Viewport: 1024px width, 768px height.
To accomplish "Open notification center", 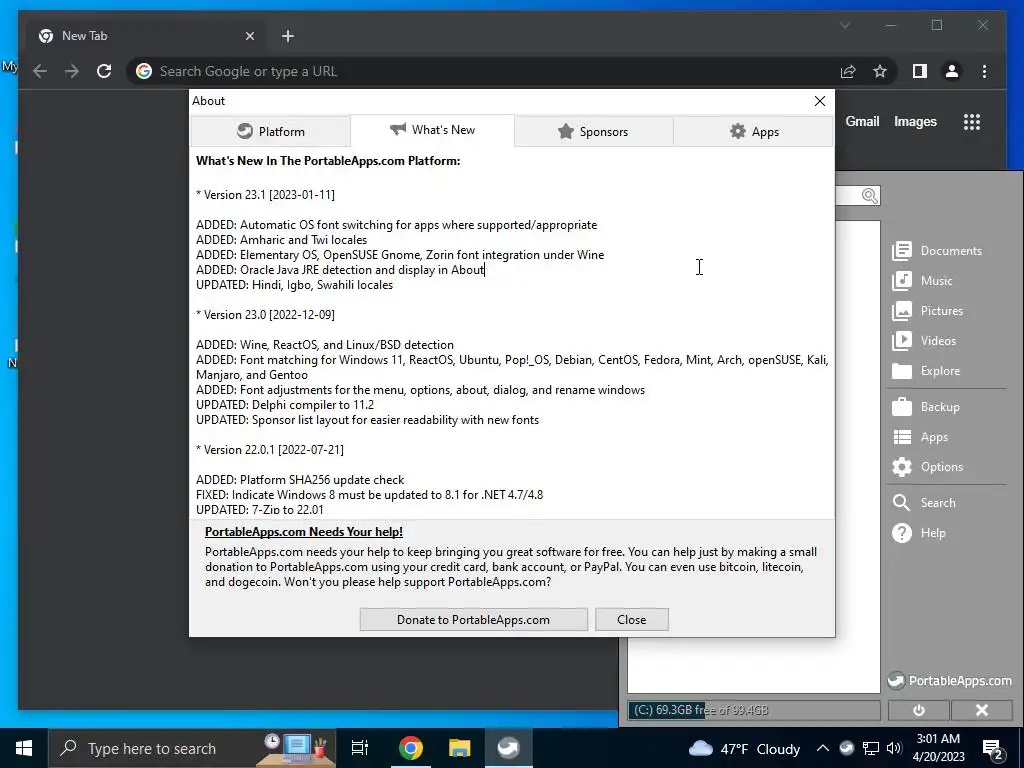I will pyautogui.click(x=992, y=748).
